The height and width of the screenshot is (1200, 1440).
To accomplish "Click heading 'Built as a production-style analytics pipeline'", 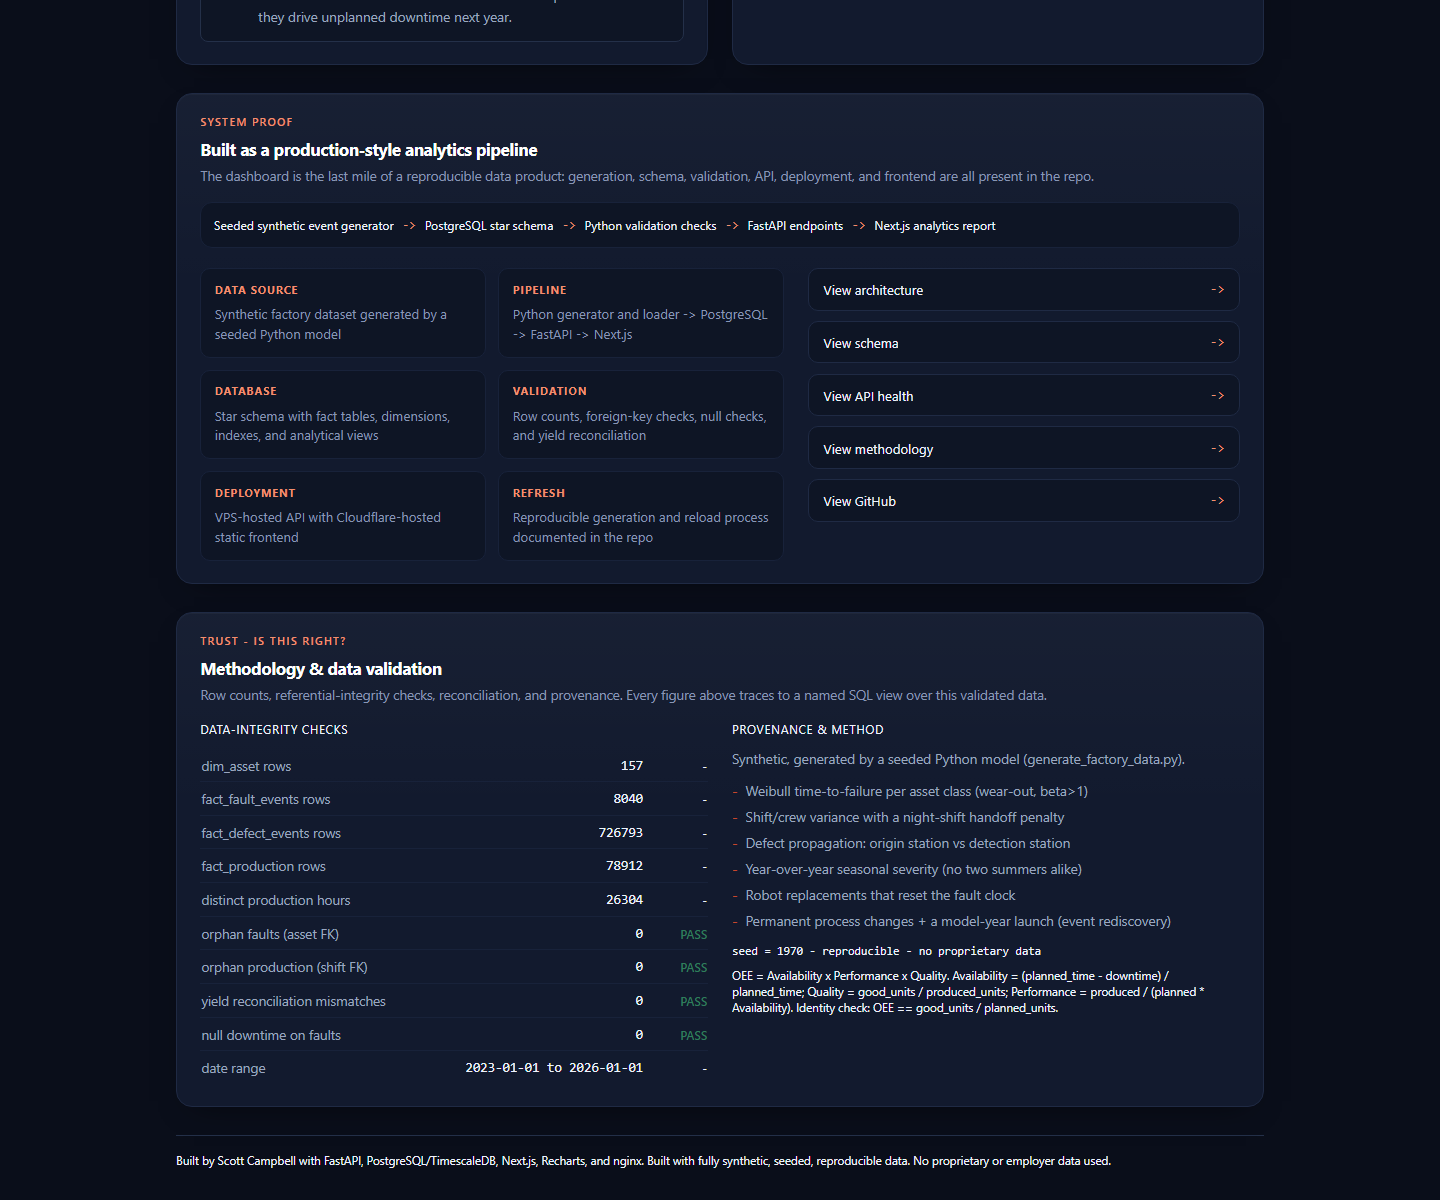I will [369, 150].
